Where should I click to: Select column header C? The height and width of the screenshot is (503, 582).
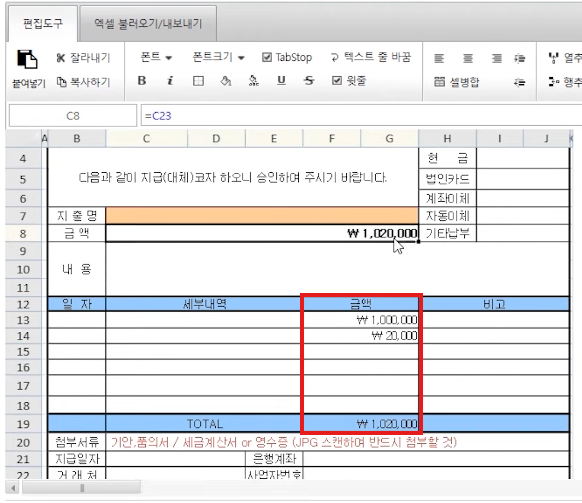coord(146,139)
